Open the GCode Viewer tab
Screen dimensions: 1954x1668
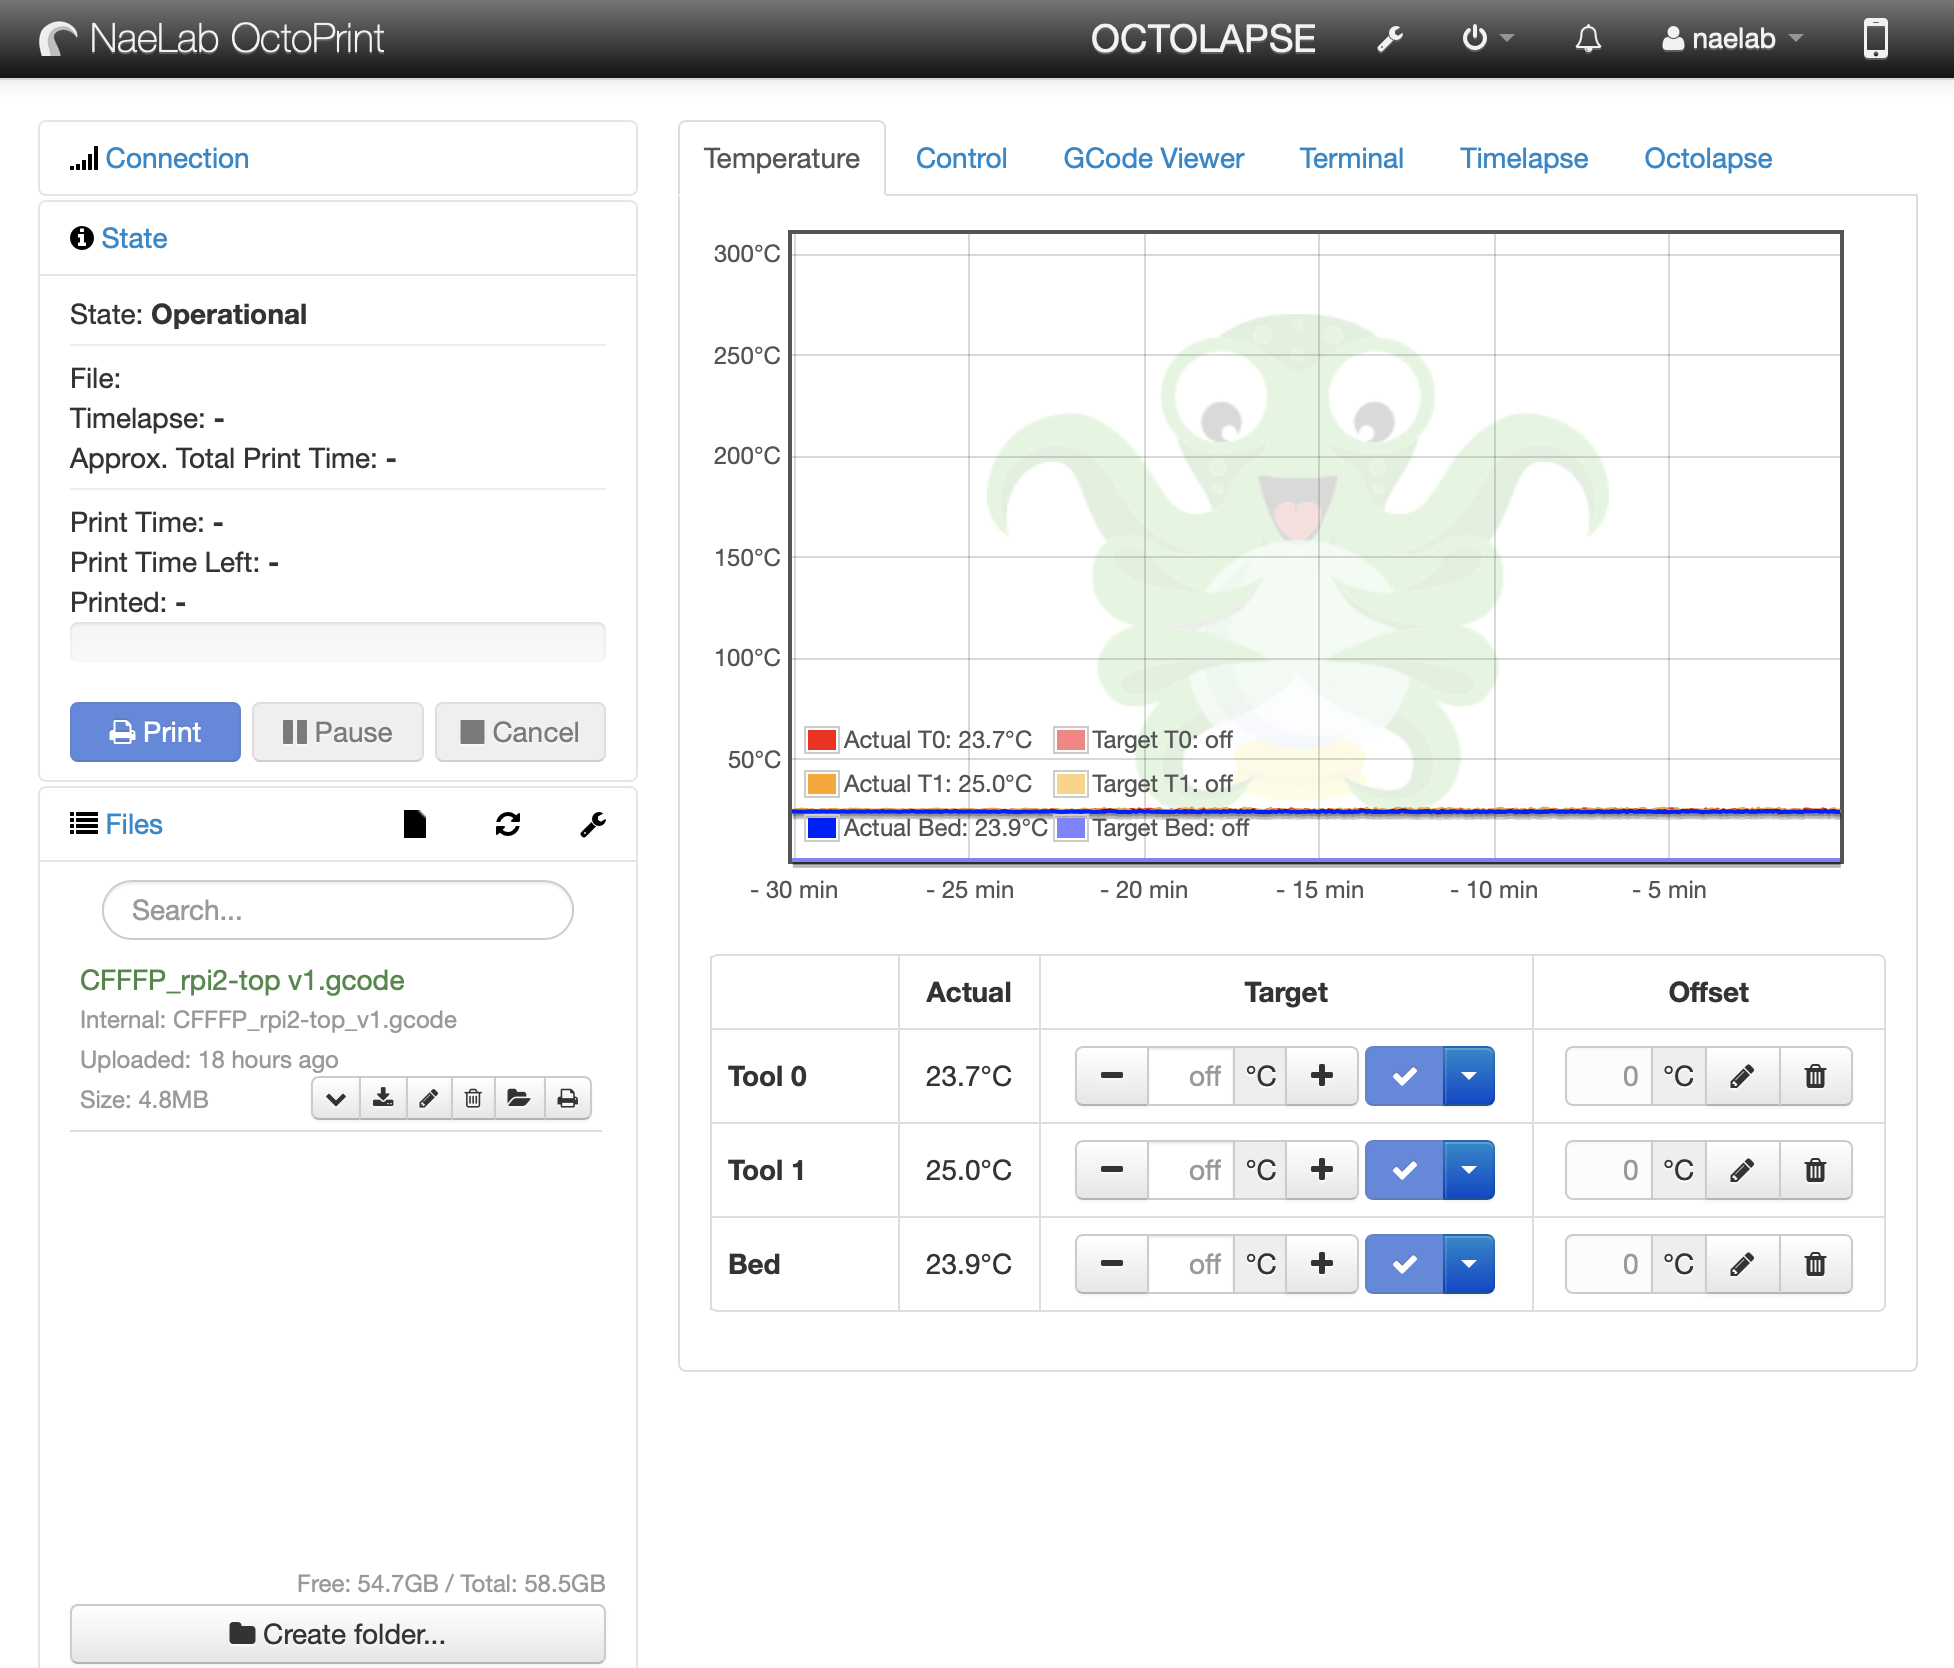click(x=1153, y=158)
